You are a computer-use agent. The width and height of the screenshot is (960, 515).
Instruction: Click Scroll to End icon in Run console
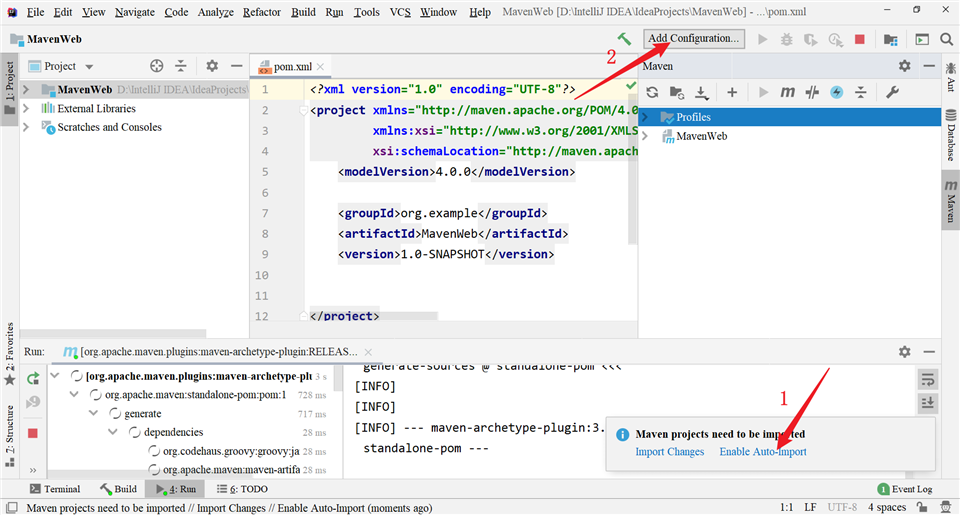coord(928,403)
